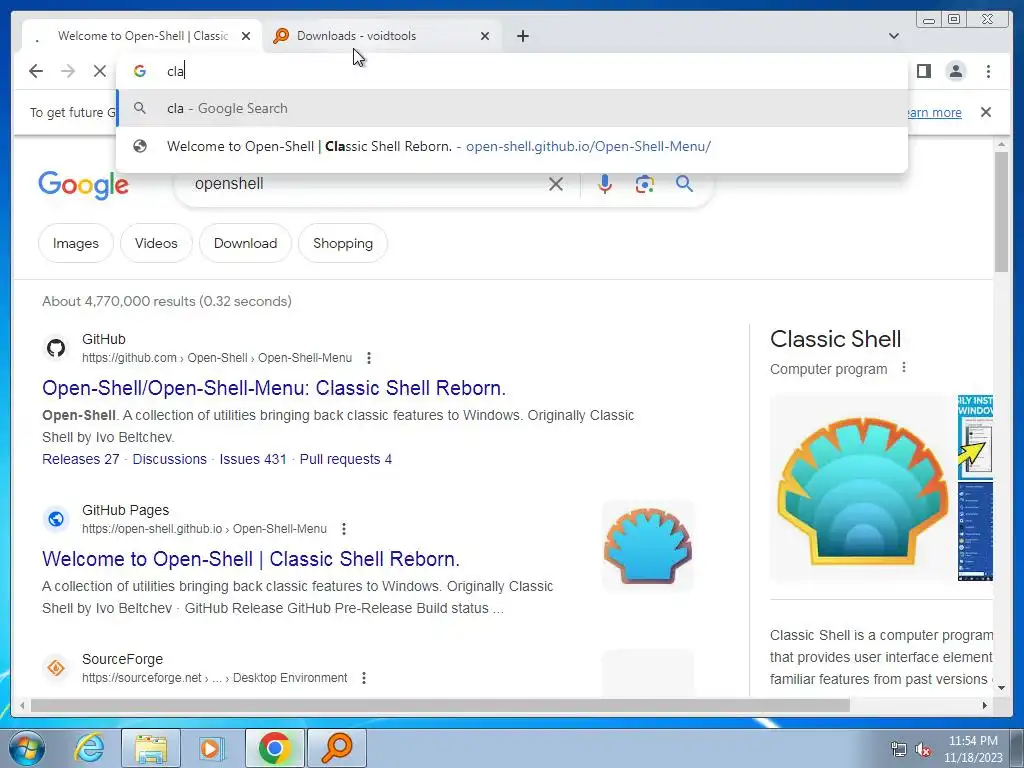The image size is (1024, 768).
Task: Click the SourceForge favicon
Action: 56,668
